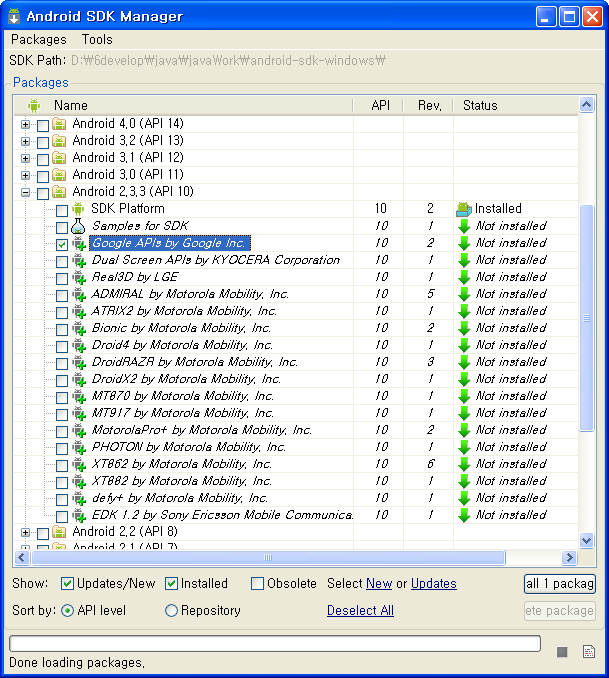Click the green download arrow for Samples for SDK

point(464,226)
